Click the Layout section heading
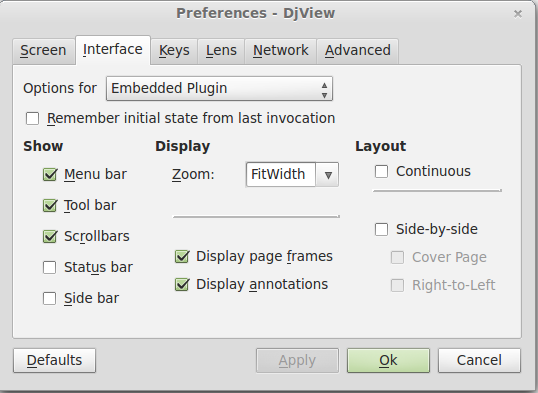The width and height of the screenshot is (538, 393). 381,147
